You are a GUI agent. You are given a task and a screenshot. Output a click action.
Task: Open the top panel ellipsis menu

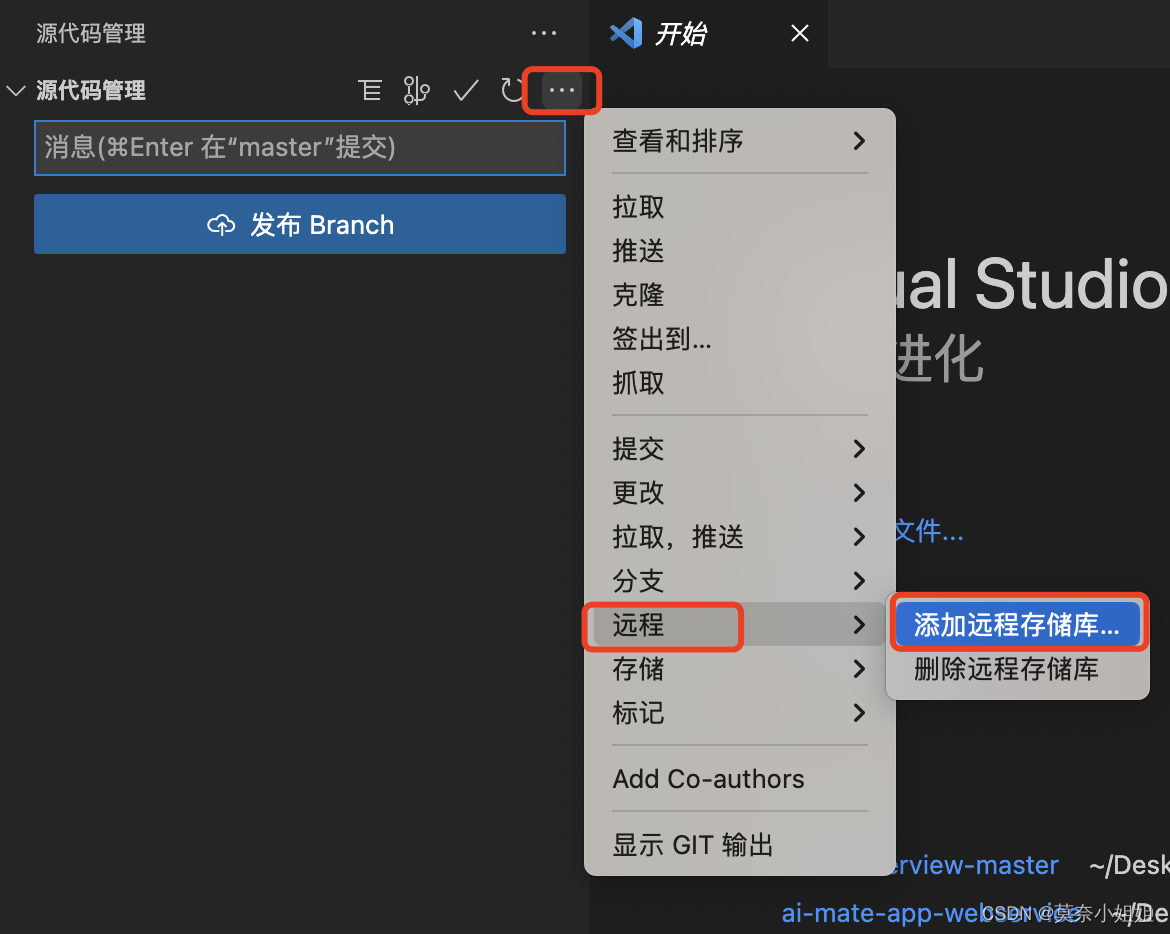click(544, 33)
